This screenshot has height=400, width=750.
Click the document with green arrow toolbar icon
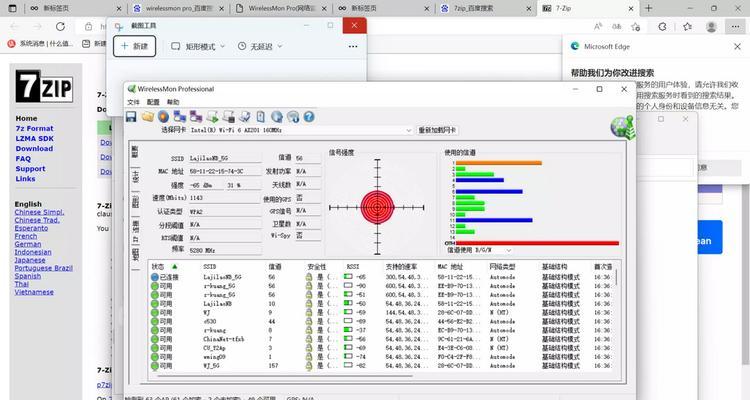click(x=212, y=117)
